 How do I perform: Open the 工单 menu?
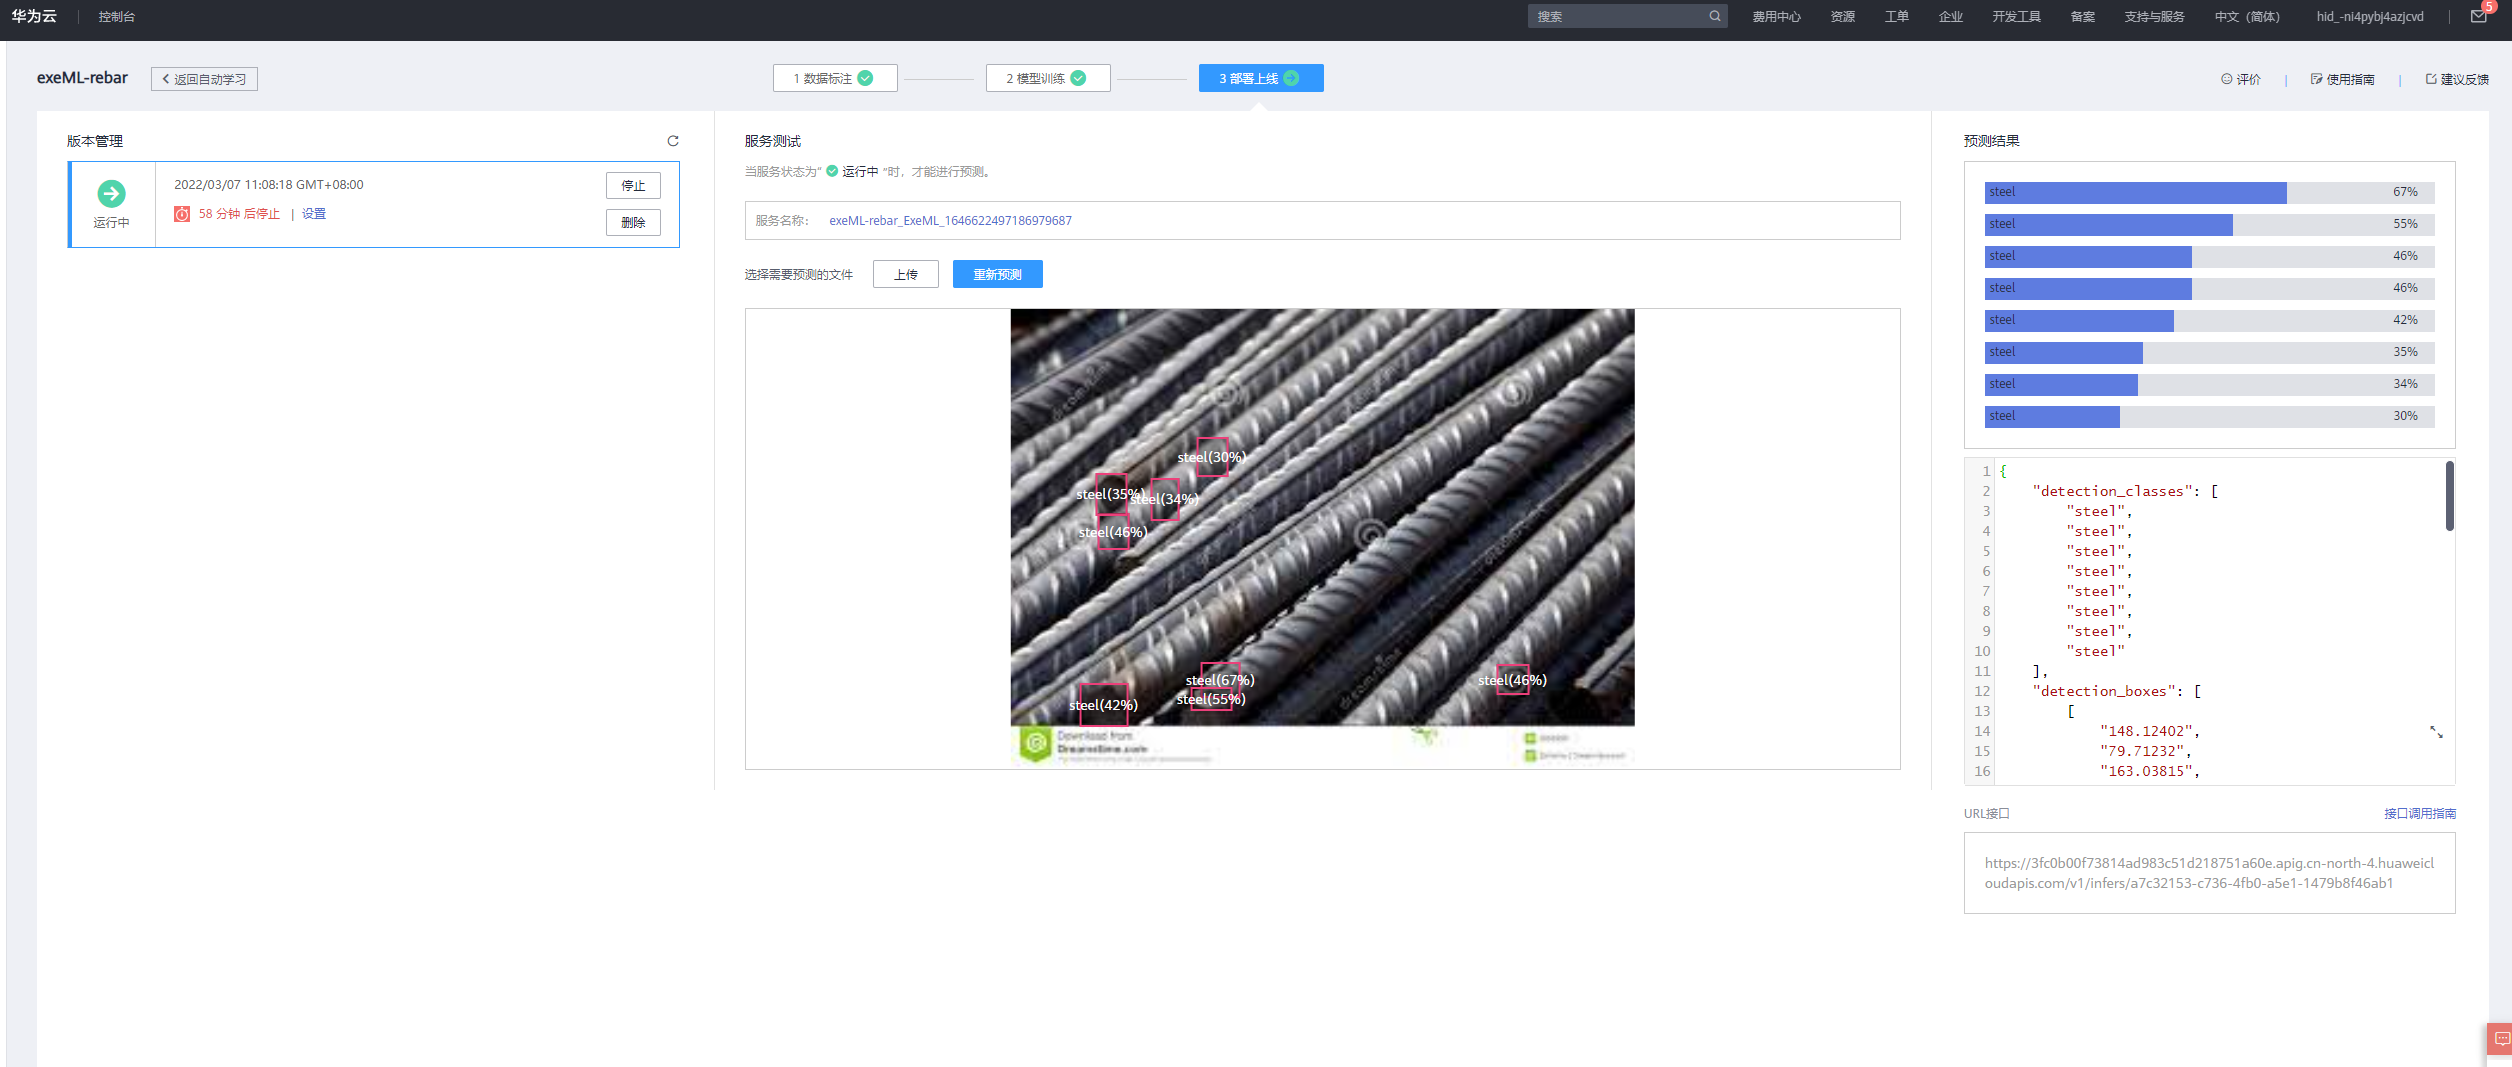[1896, 17]
